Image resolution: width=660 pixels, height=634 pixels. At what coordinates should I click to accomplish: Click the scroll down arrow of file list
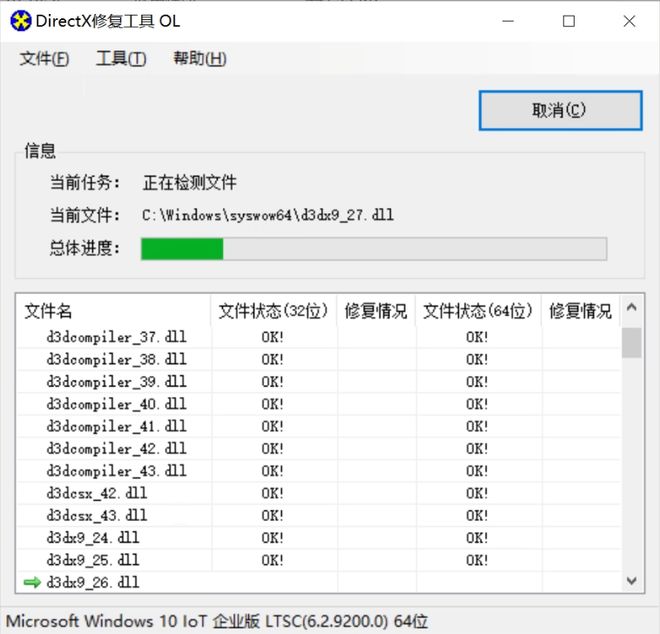[631, 581]
